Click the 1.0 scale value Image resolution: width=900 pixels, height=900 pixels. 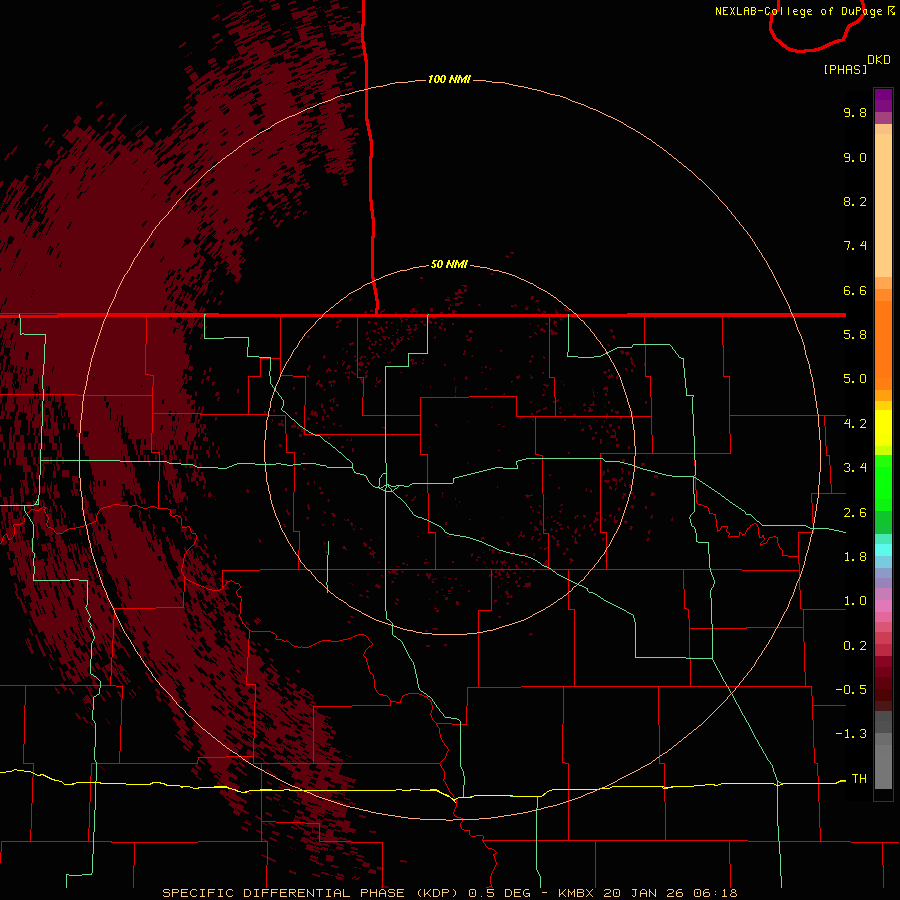click(855, 601)
